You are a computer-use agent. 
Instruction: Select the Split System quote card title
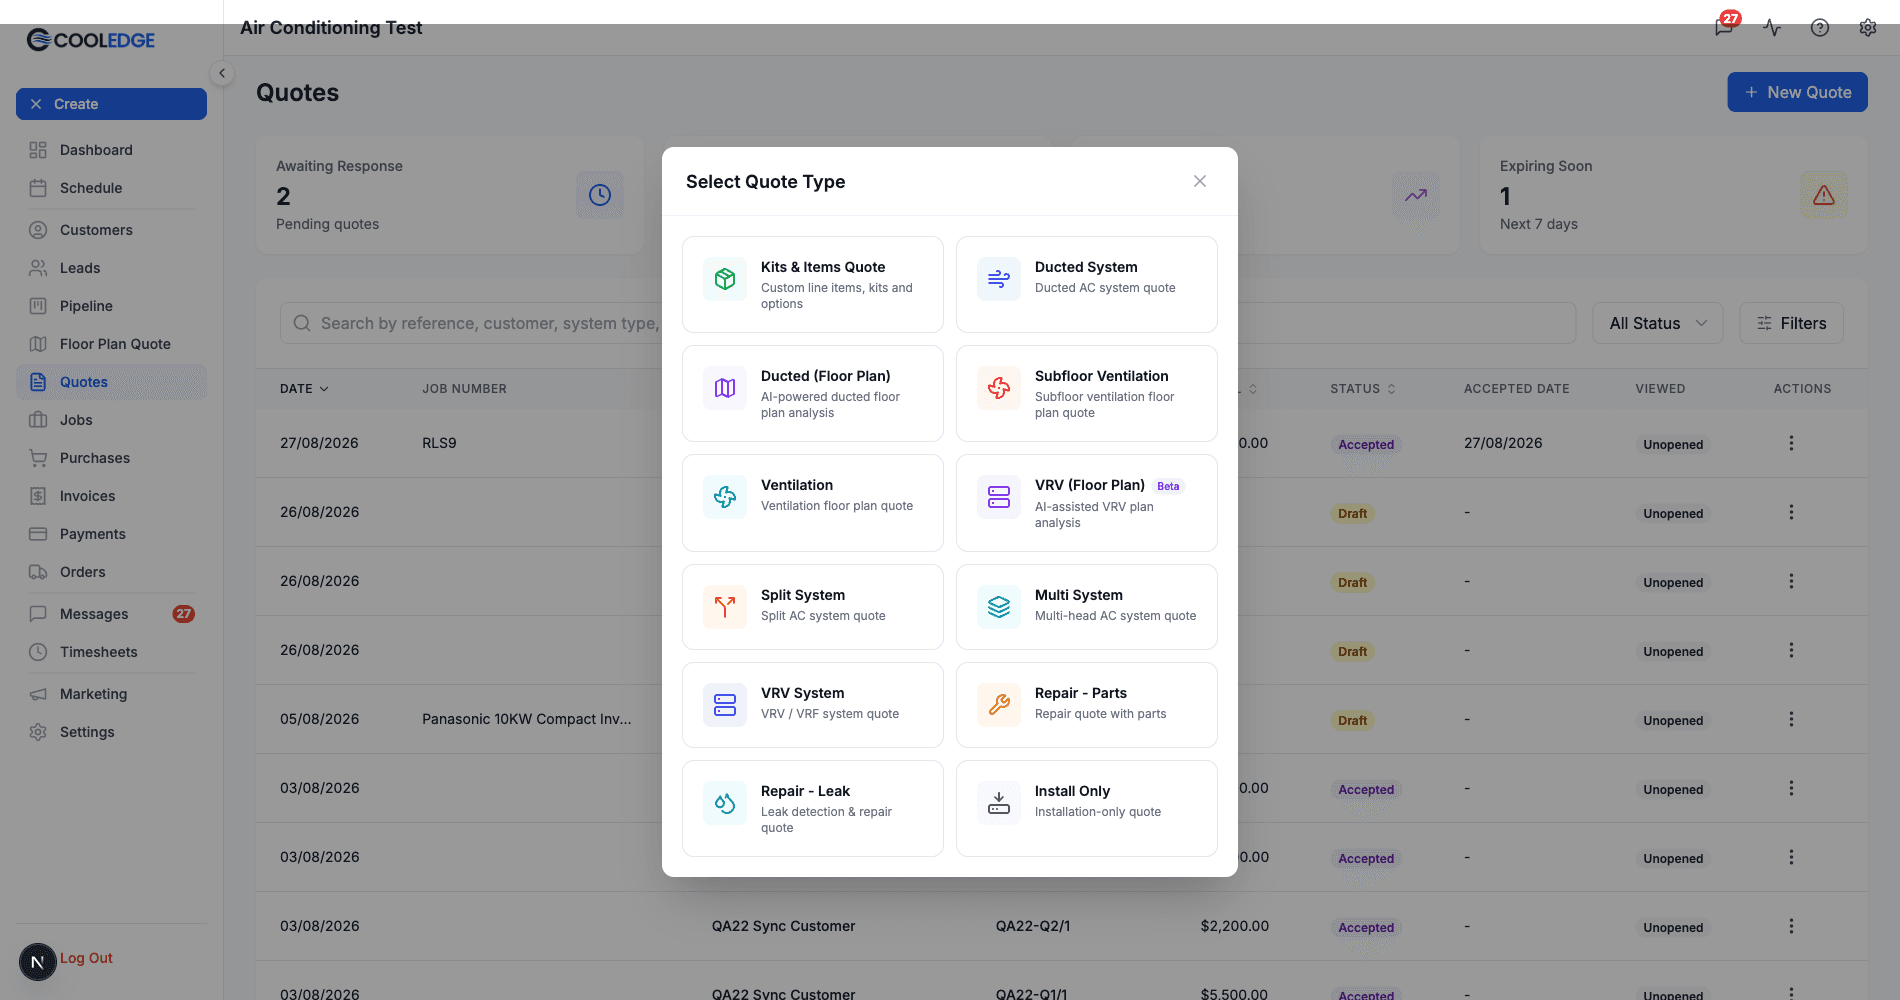pyautogui.click(x=803, y=595)
